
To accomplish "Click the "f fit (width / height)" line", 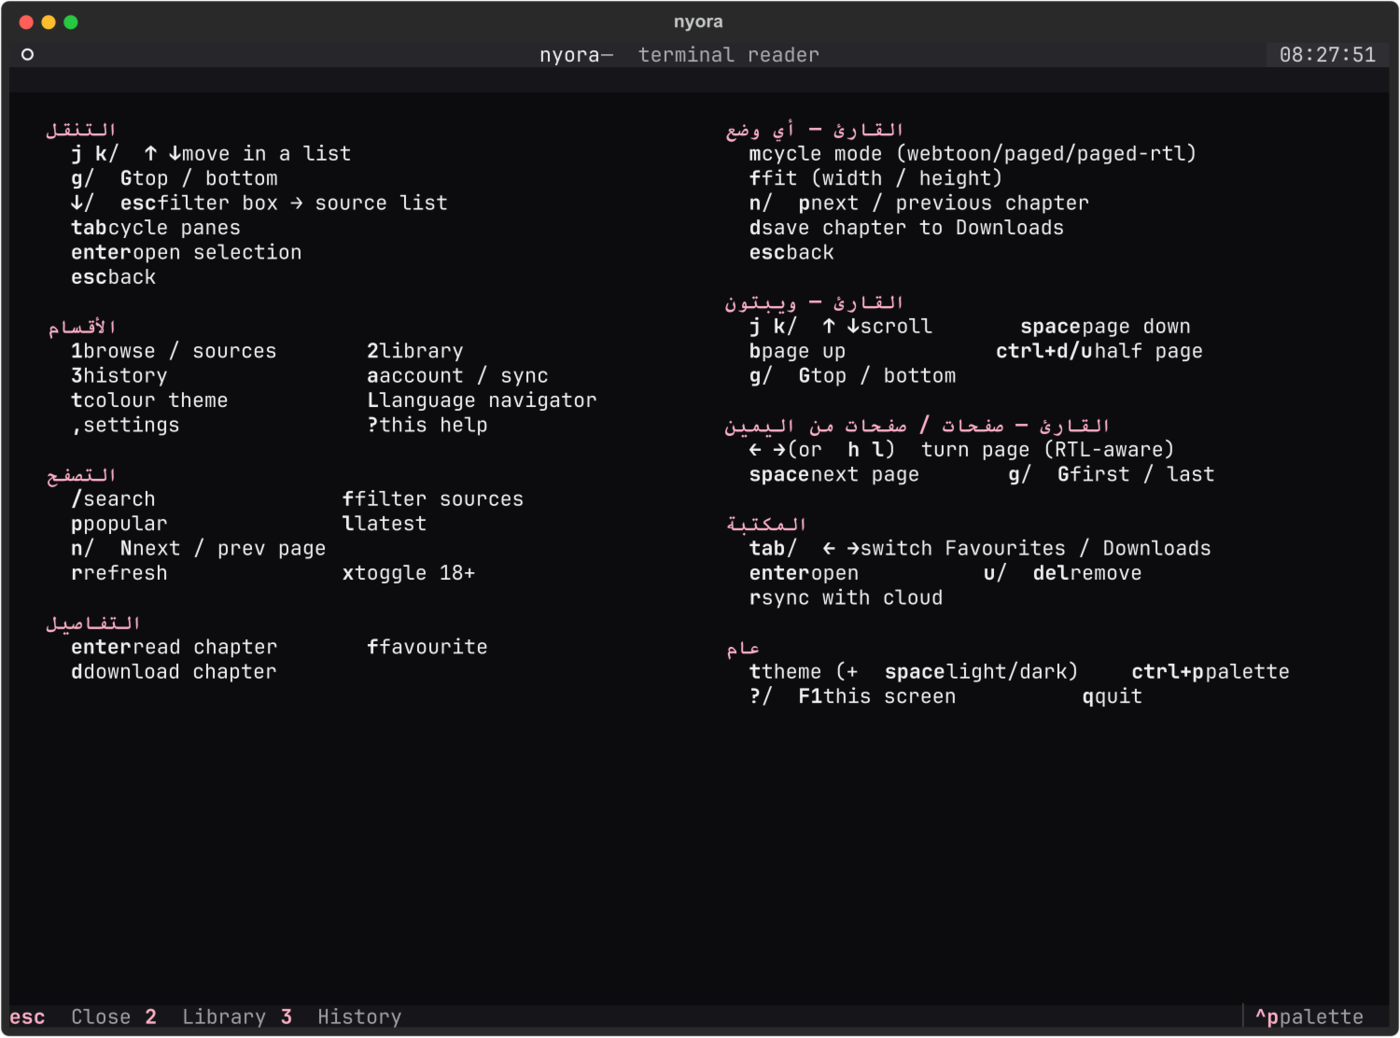I will tap(876, 179).
